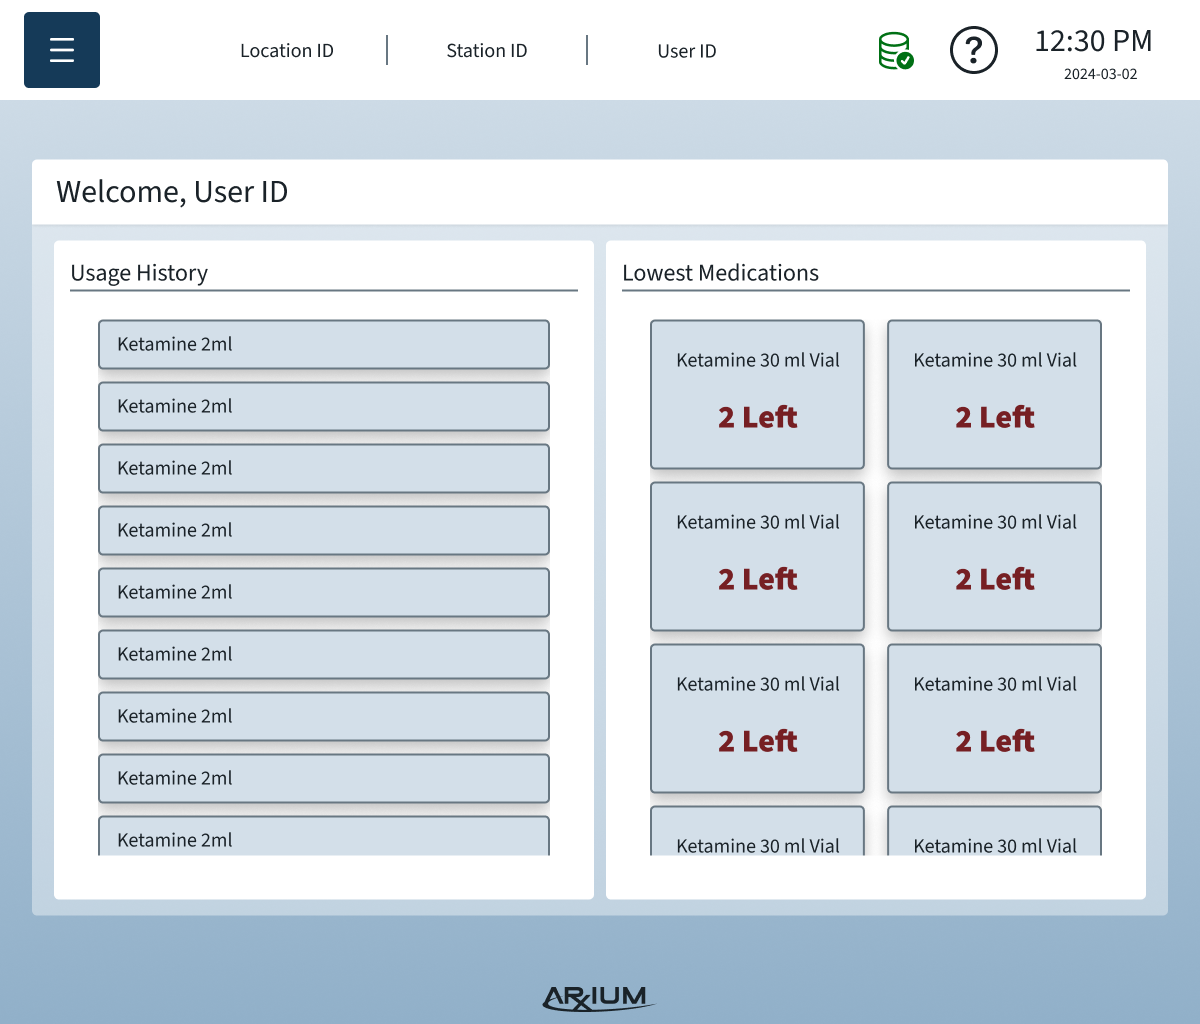Click the User ID label in the top header
This screenshot has height=1024, width=1200.
coord(687,51)
